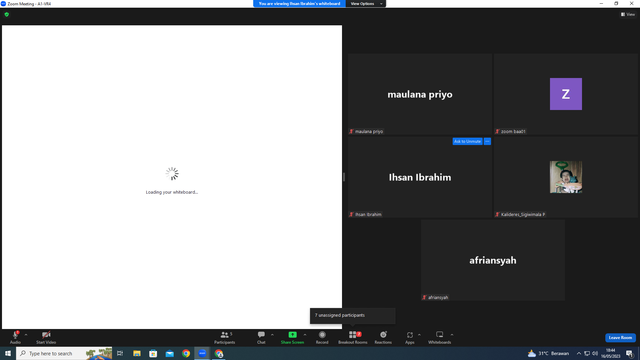Viewport: 640px width, 360px height.
Task: Open the Mail app from the taskbar
Action: click(x=169, y=353)
